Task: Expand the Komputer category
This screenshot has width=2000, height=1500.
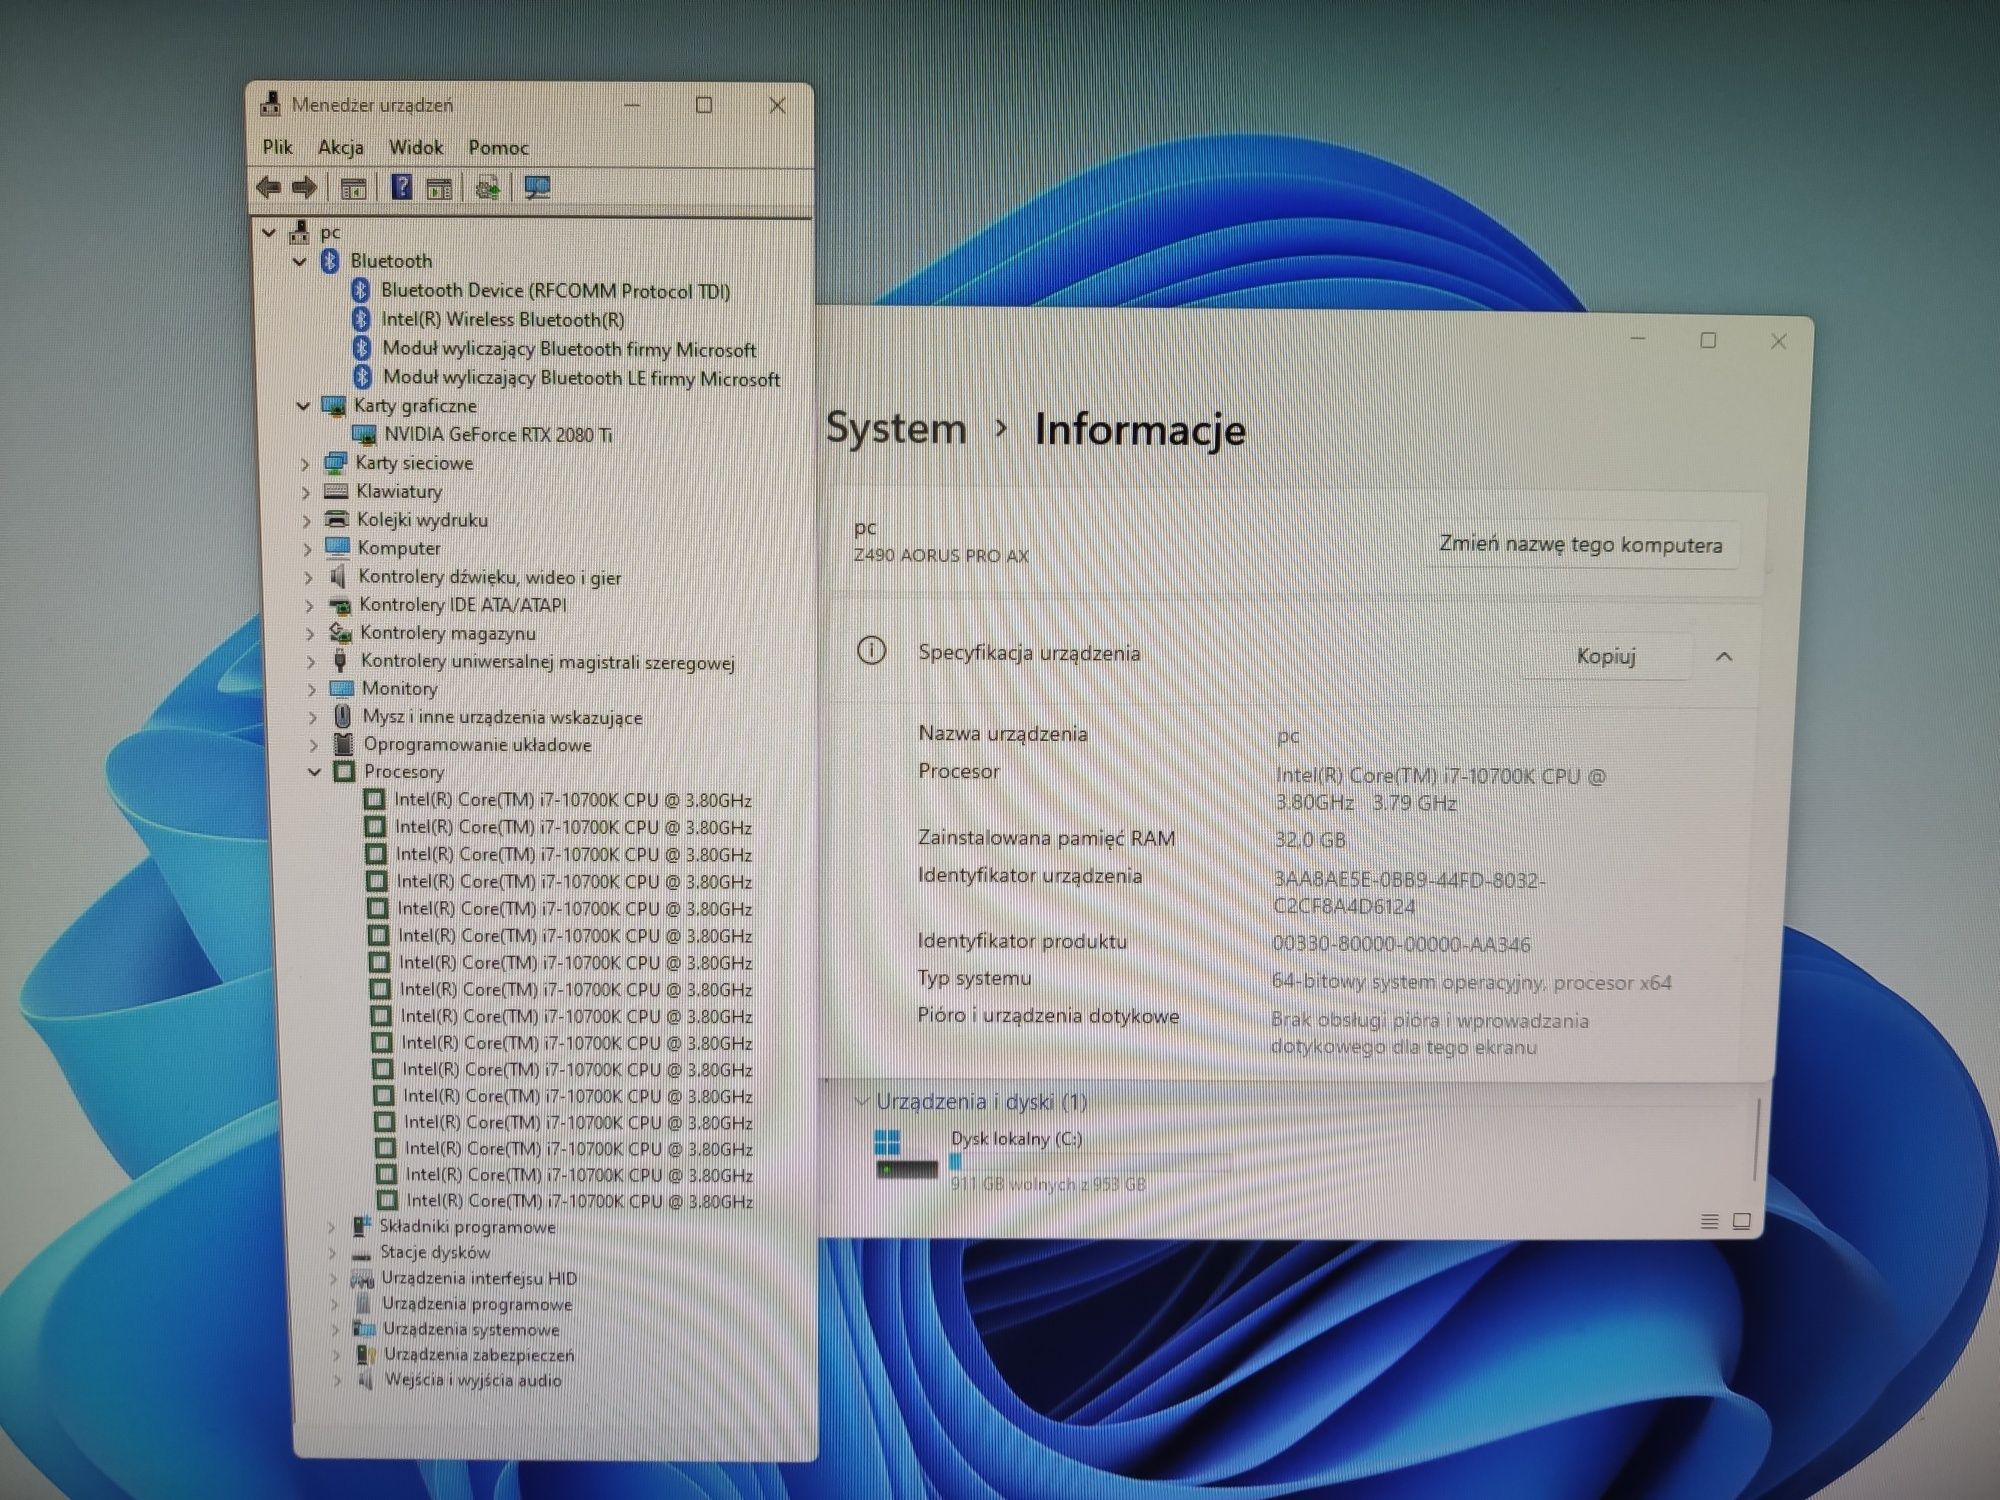Action: 307,549
